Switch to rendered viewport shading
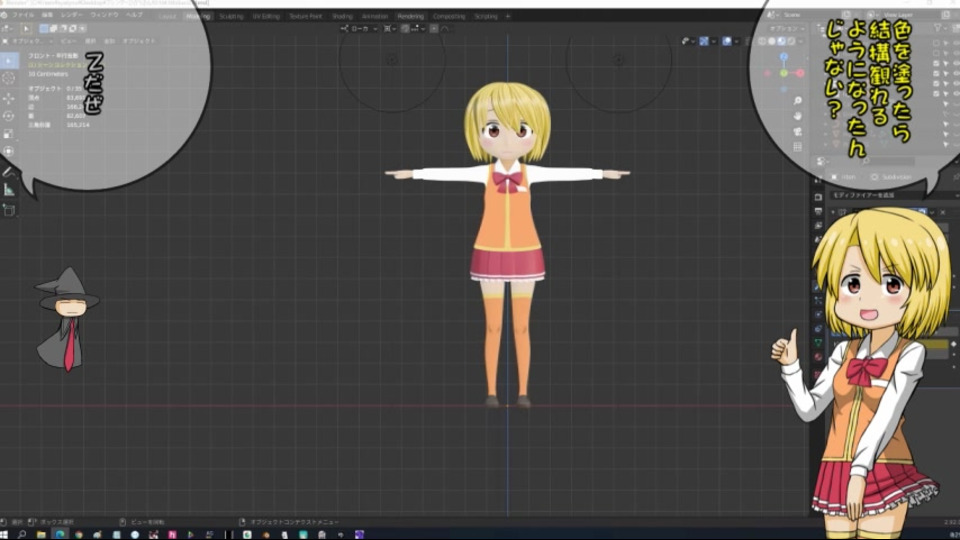Screen dimensions: 960x540 tap(792, 41)
